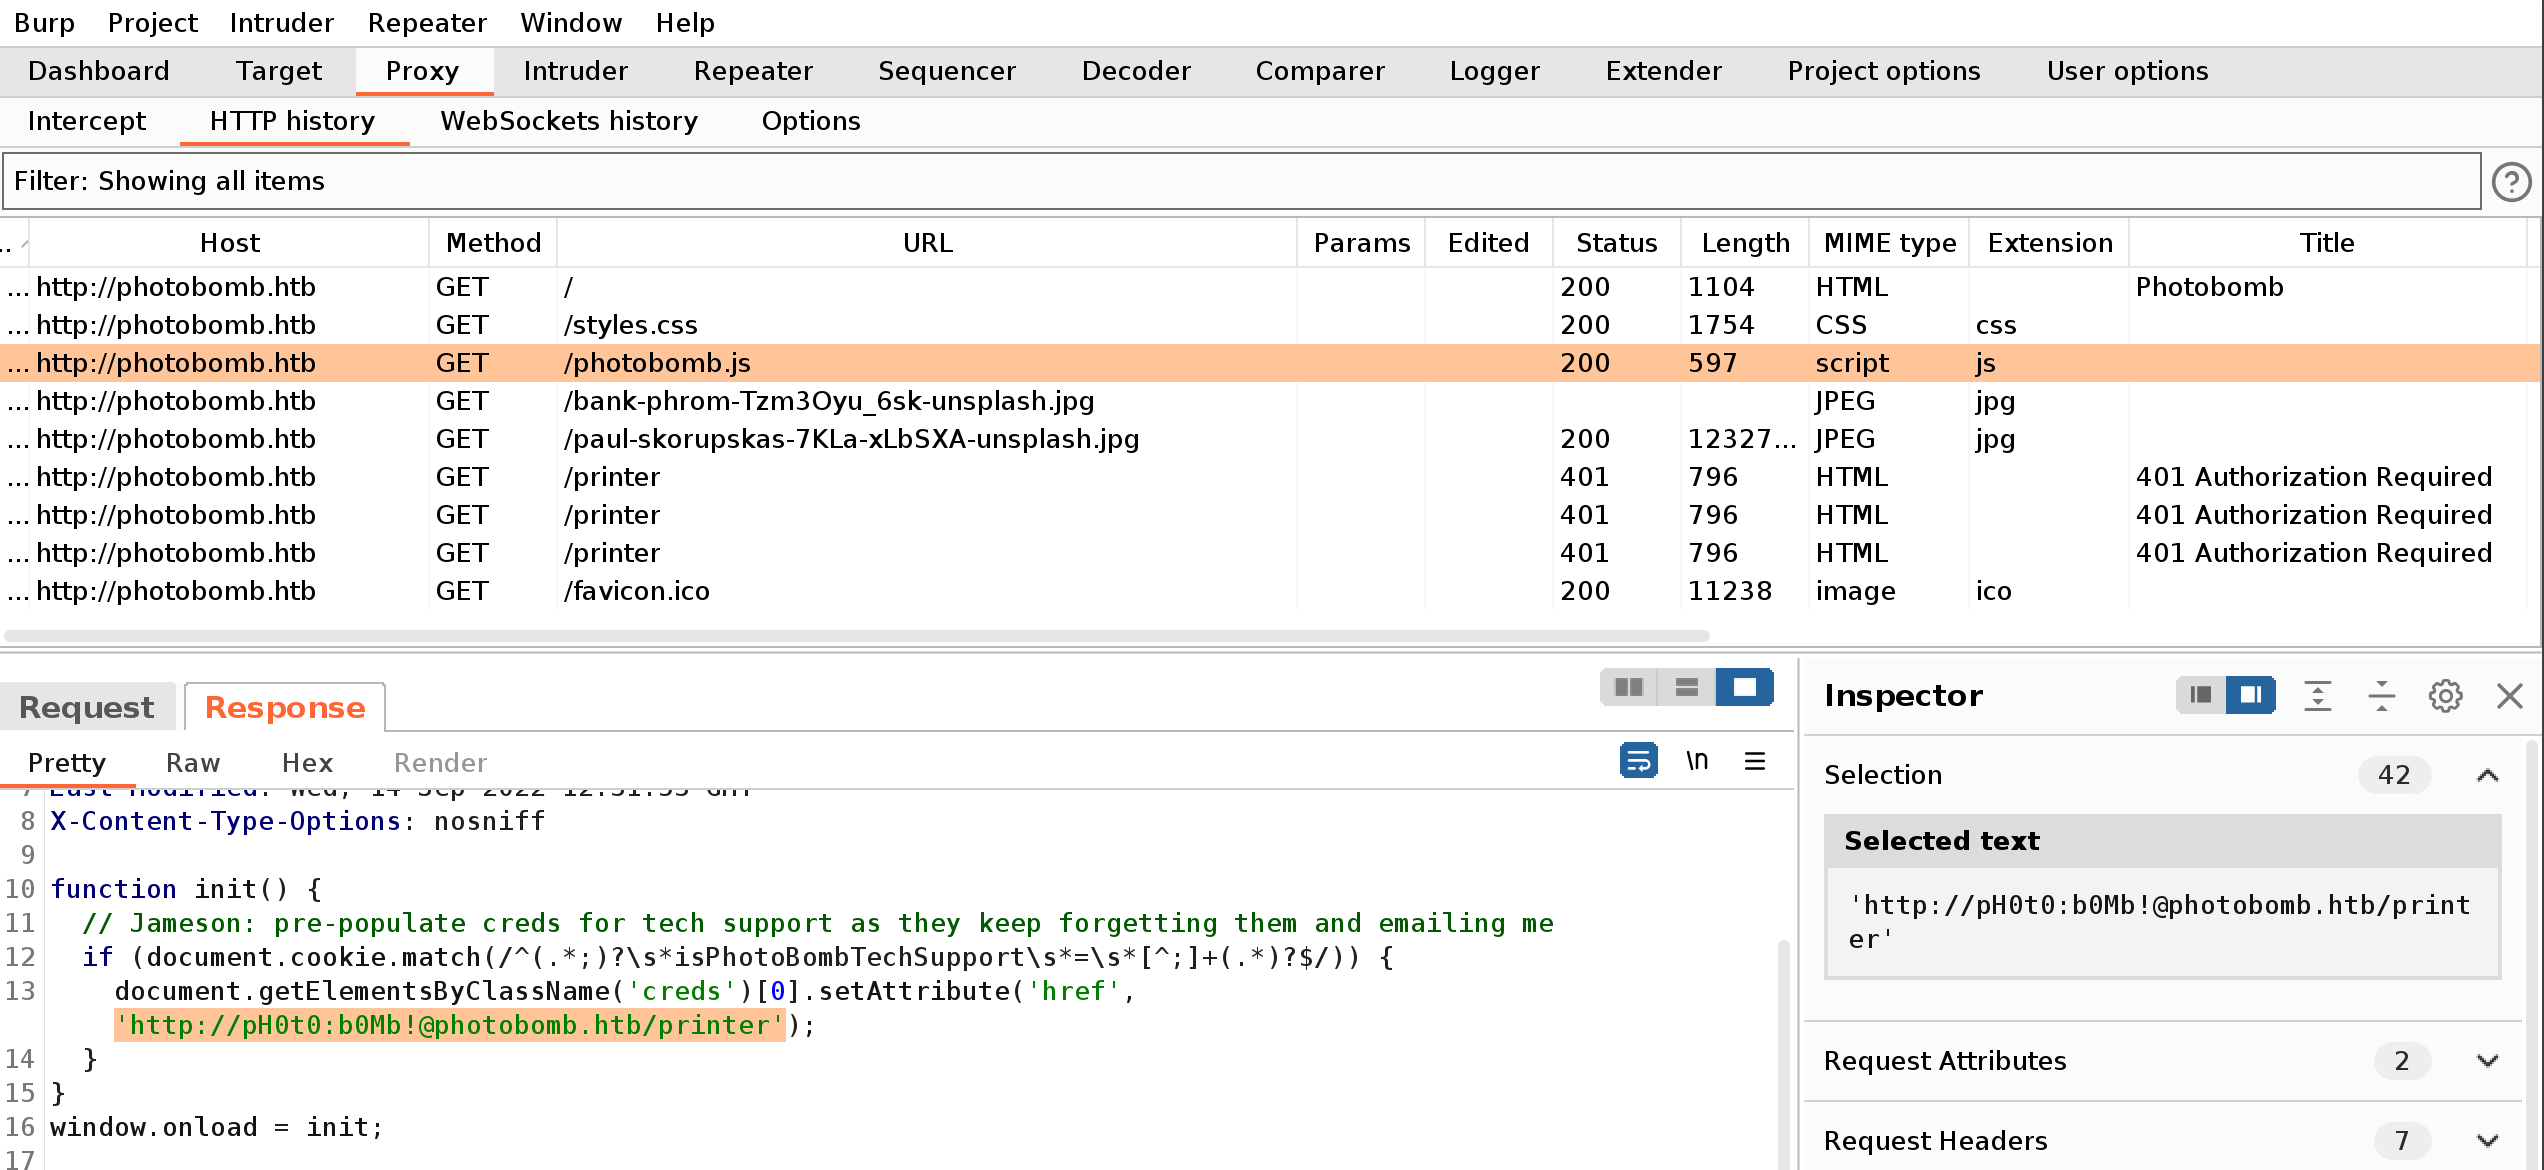The height and width of the screenshot is (1170, 2544).
Task: Open the Intruder menu in the menu bar
Action: tap(282, 23)
